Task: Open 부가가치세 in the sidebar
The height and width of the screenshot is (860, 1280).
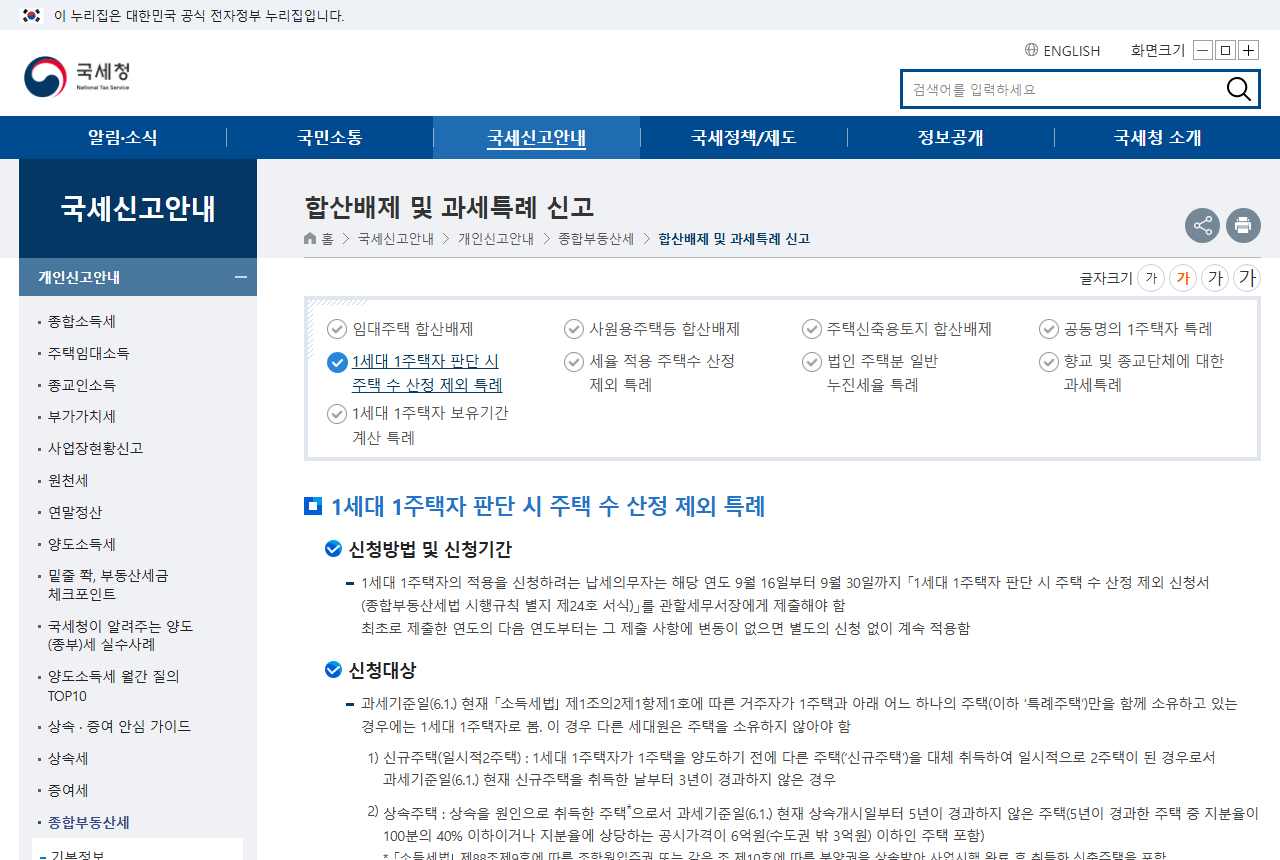Action: click(82, 416)
